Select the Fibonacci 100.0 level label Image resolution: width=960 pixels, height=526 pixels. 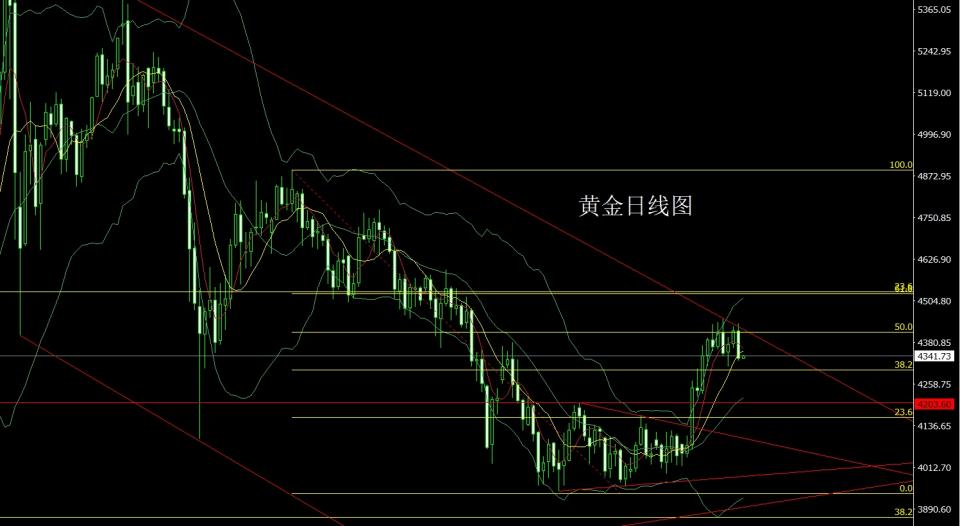point(901,165)
